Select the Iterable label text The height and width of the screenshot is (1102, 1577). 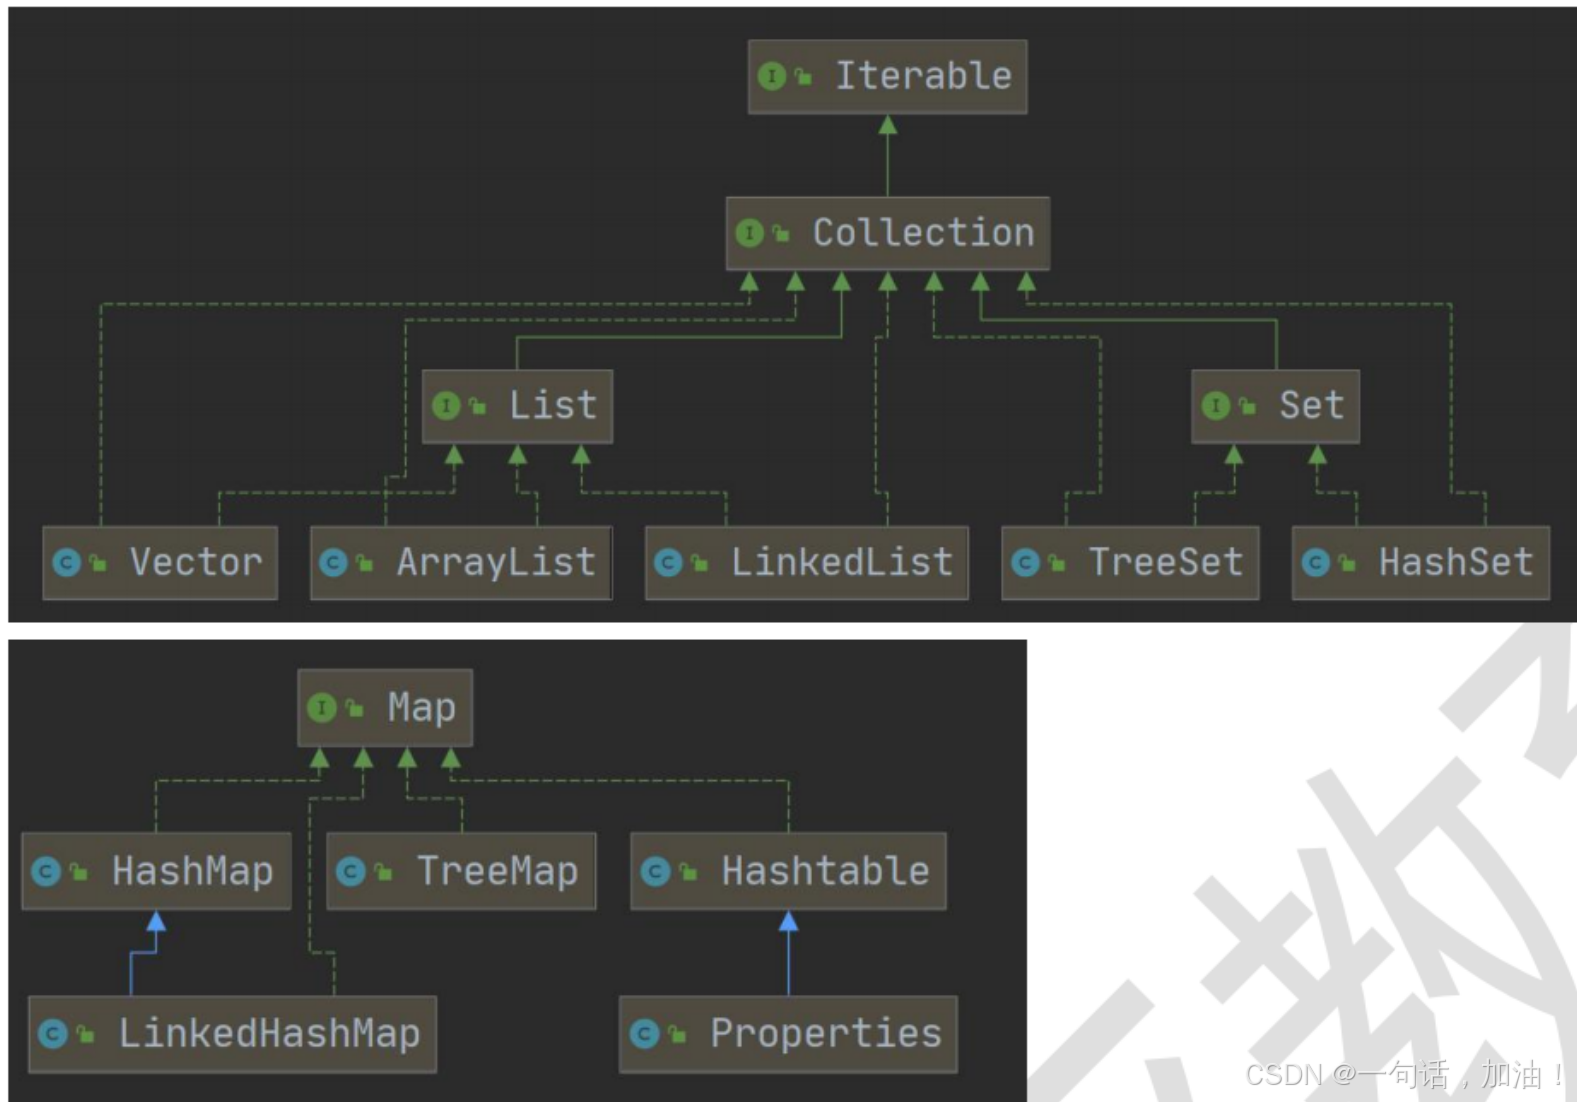click(x=923, y=76)
